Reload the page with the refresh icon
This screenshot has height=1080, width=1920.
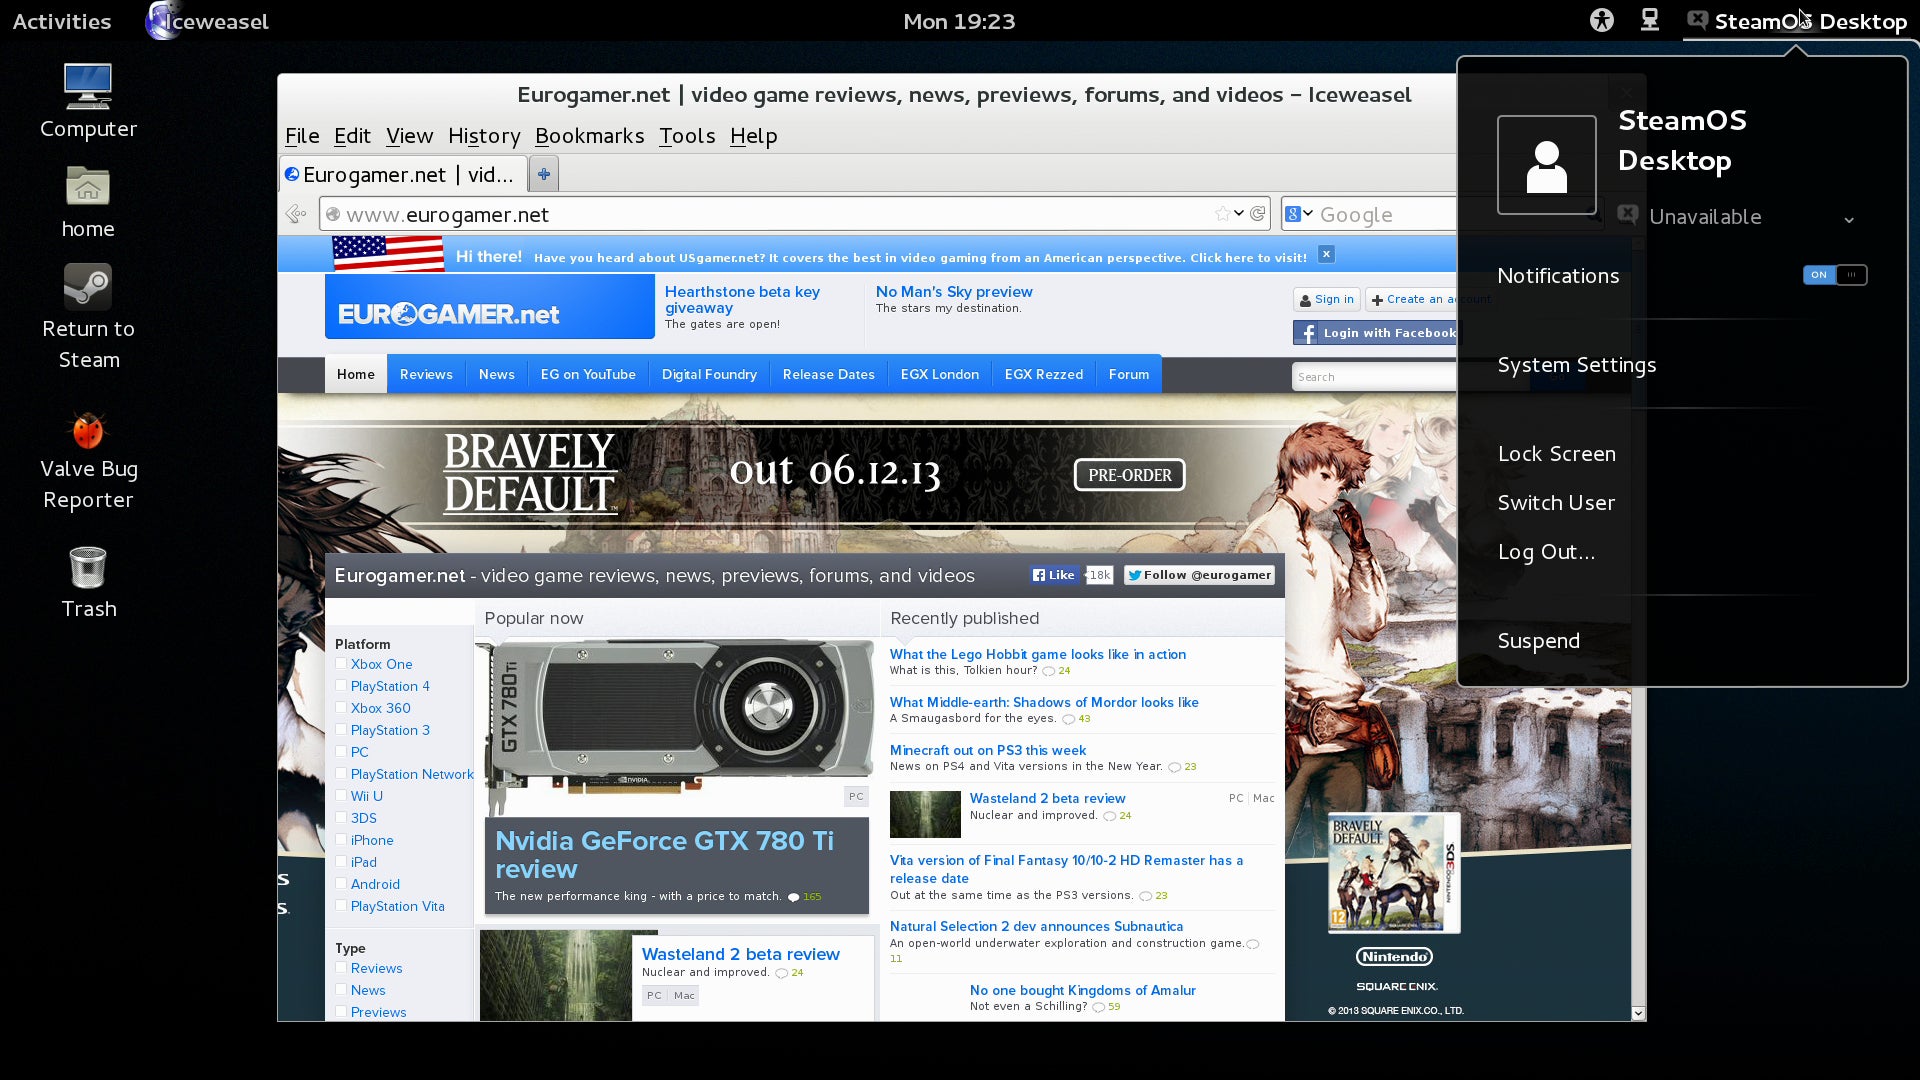(1258, 213)
